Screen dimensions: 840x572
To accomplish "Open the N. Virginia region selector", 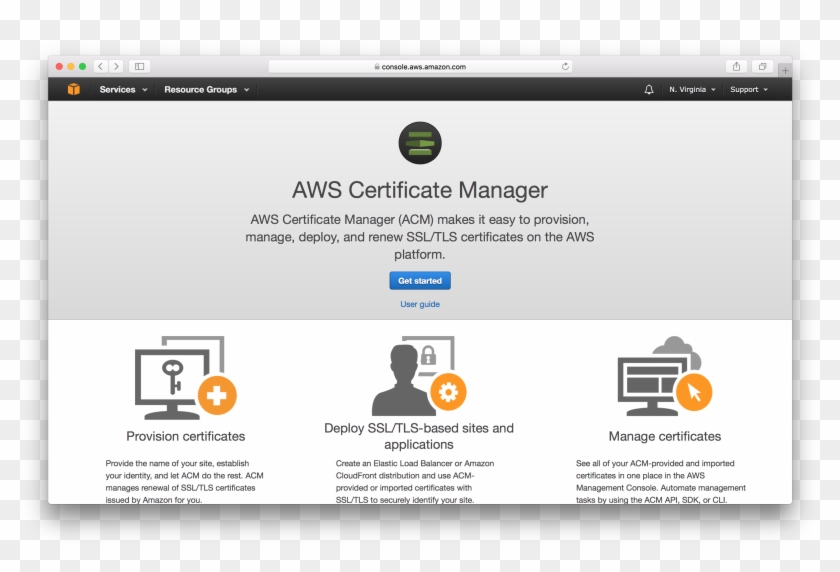I will pos(692,89).
